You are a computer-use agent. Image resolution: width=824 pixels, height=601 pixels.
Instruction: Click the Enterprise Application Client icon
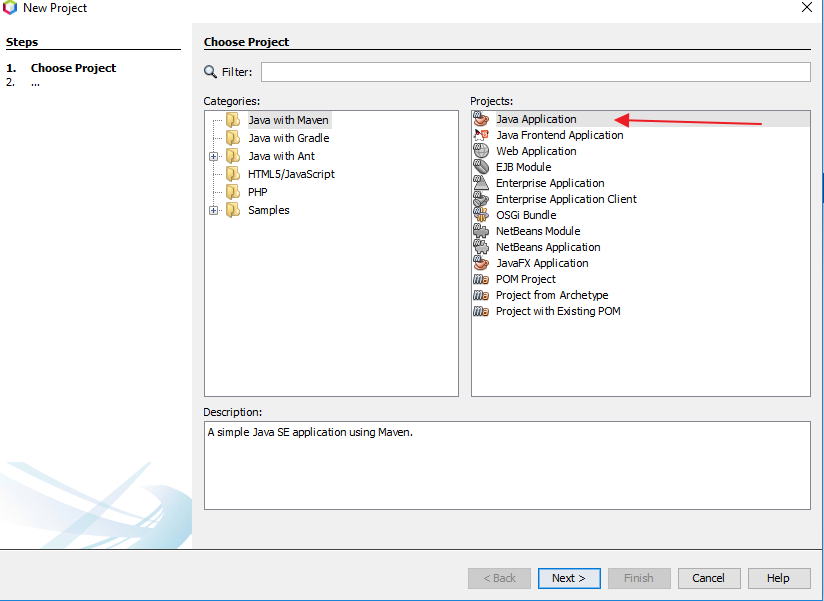(481, 199)
